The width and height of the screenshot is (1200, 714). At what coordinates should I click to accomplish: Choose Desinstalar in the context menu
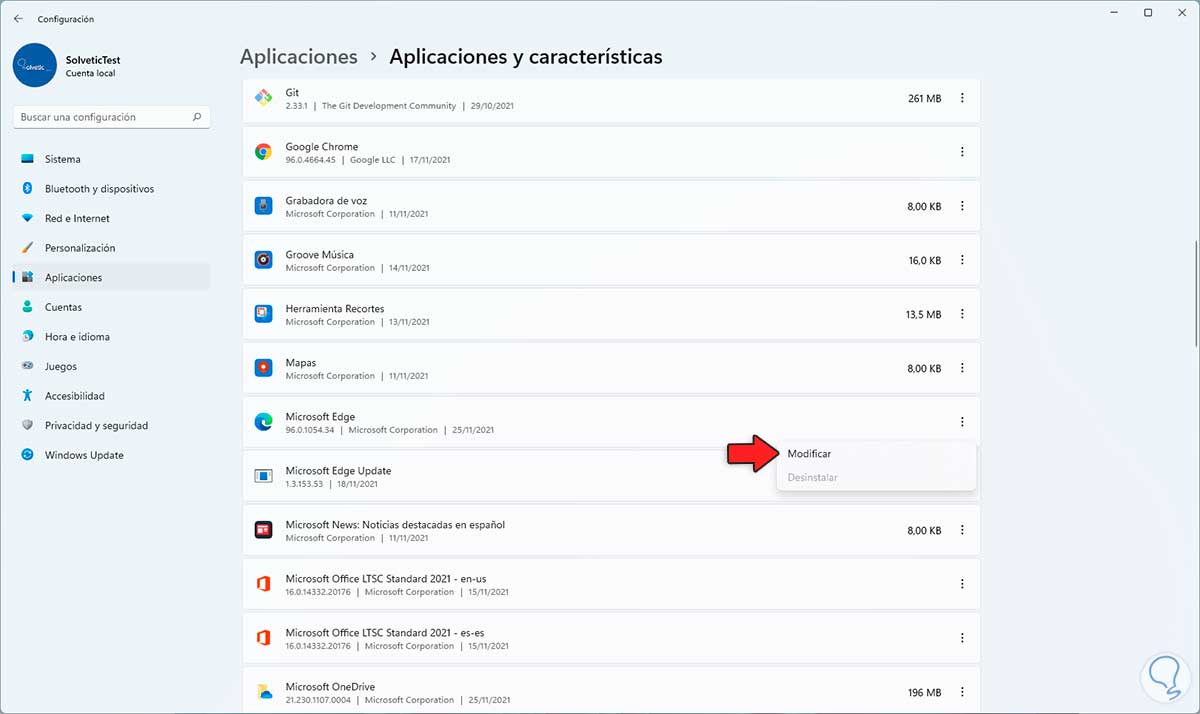876,477
